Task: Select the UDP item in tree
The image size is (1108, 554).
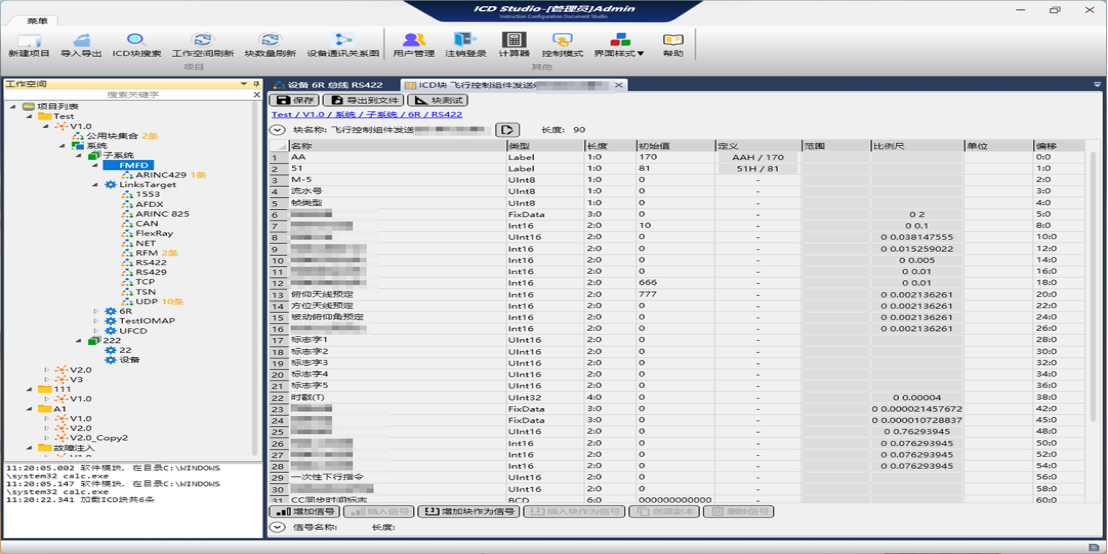Action: click(146, 301)
